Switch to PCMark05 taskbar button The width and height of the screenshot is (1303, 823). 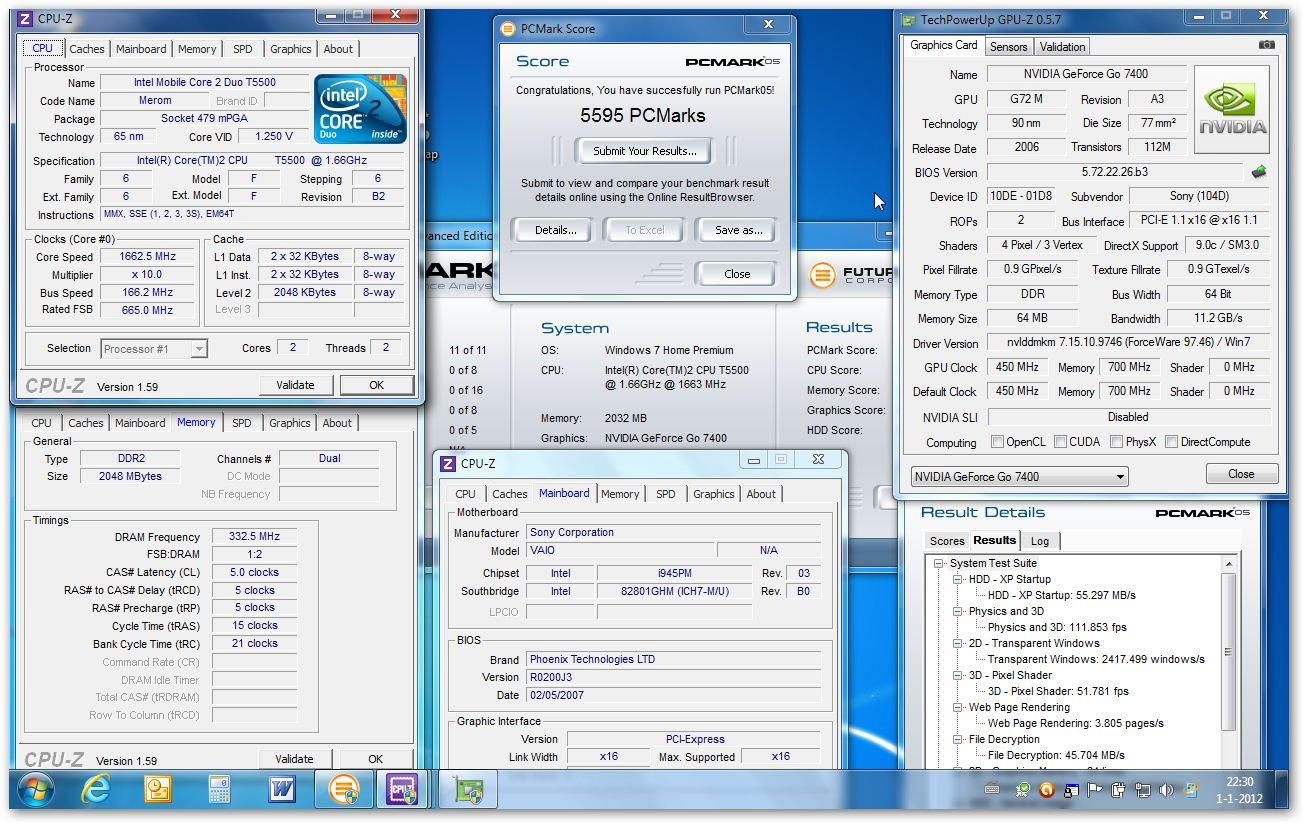343,790
